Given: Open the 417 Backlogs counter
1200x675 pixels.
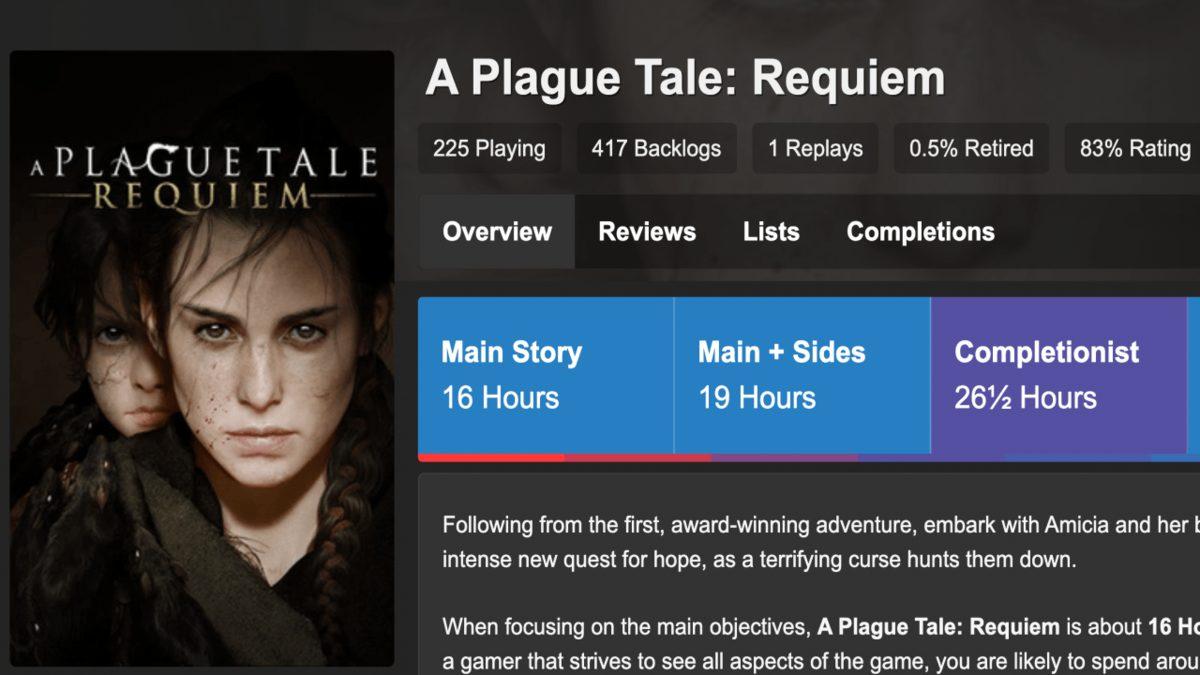Looking at the screenshot, I should coord(656,148).
